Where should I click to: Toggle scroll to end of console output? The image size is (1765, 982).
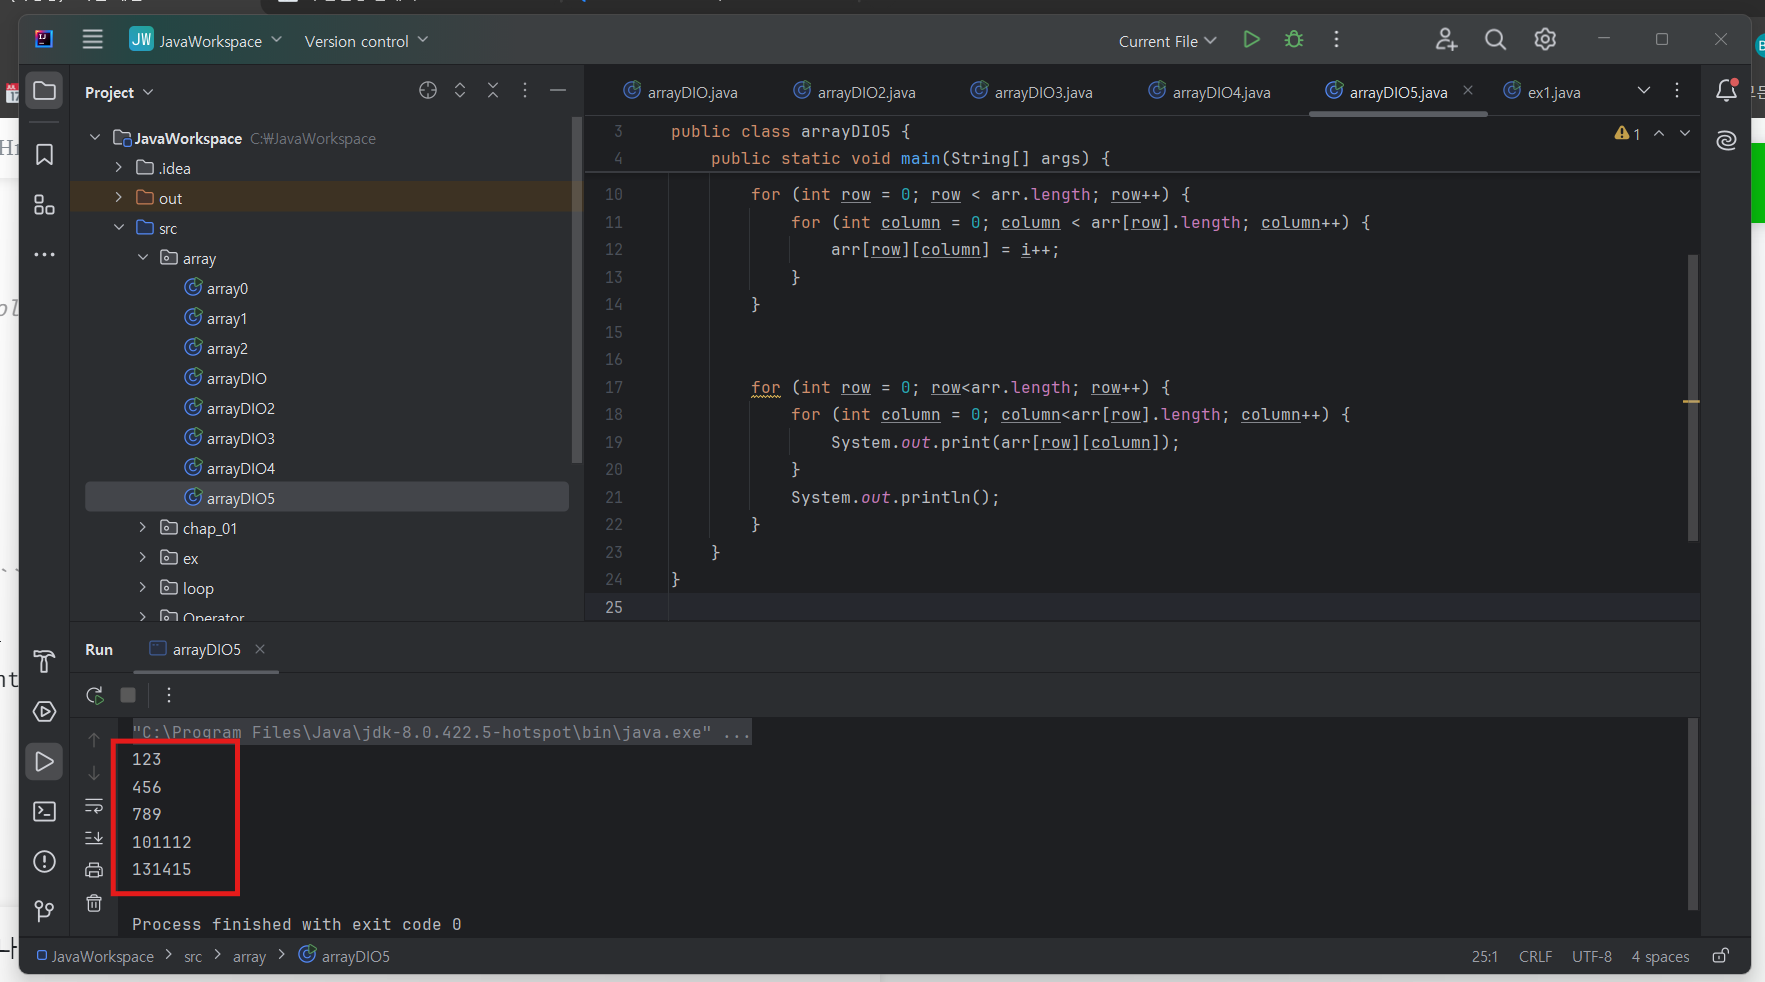point(94,837)
